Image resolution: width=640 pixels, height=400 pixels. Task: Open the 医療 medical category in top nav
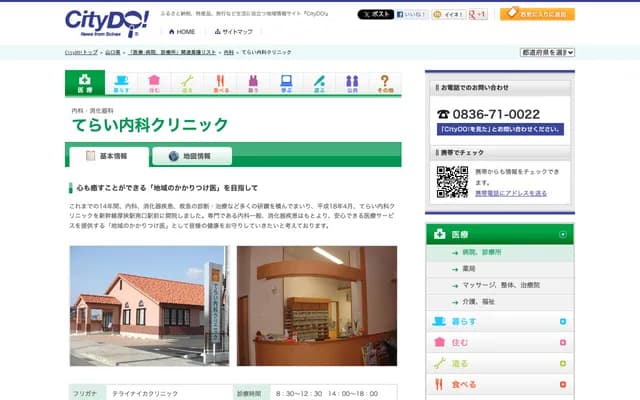coord(85,83)
